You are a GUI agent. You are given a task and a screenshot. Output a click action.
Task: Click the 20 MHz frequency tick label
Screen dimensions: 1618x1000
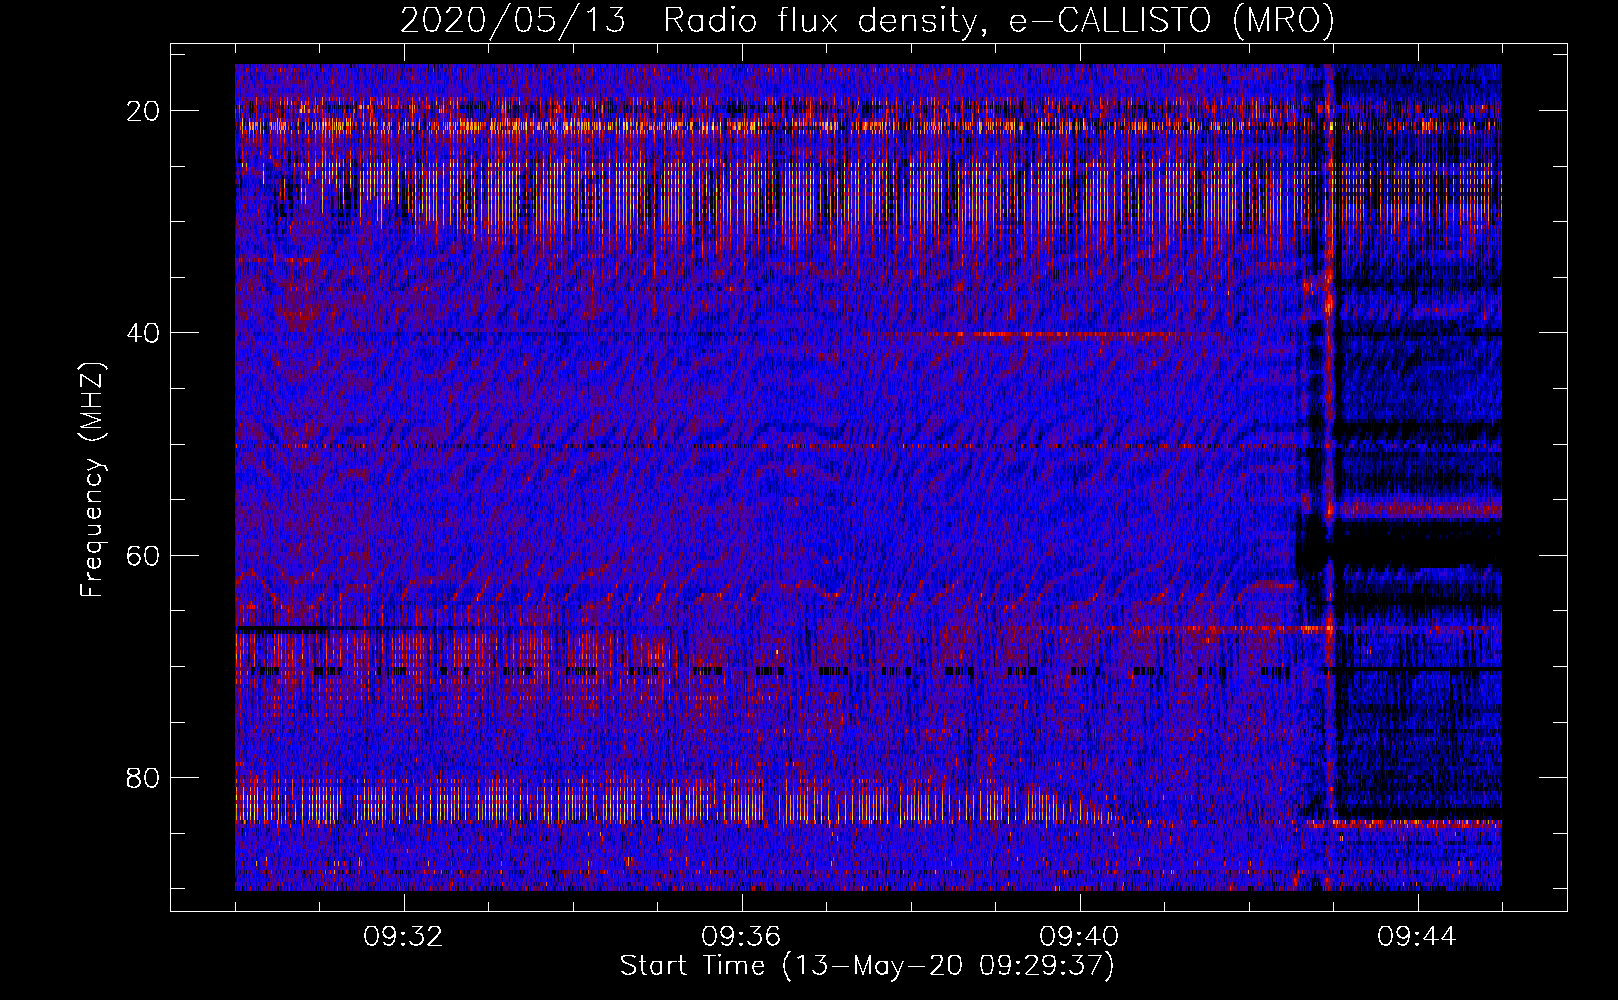click(x=144, y=111)
